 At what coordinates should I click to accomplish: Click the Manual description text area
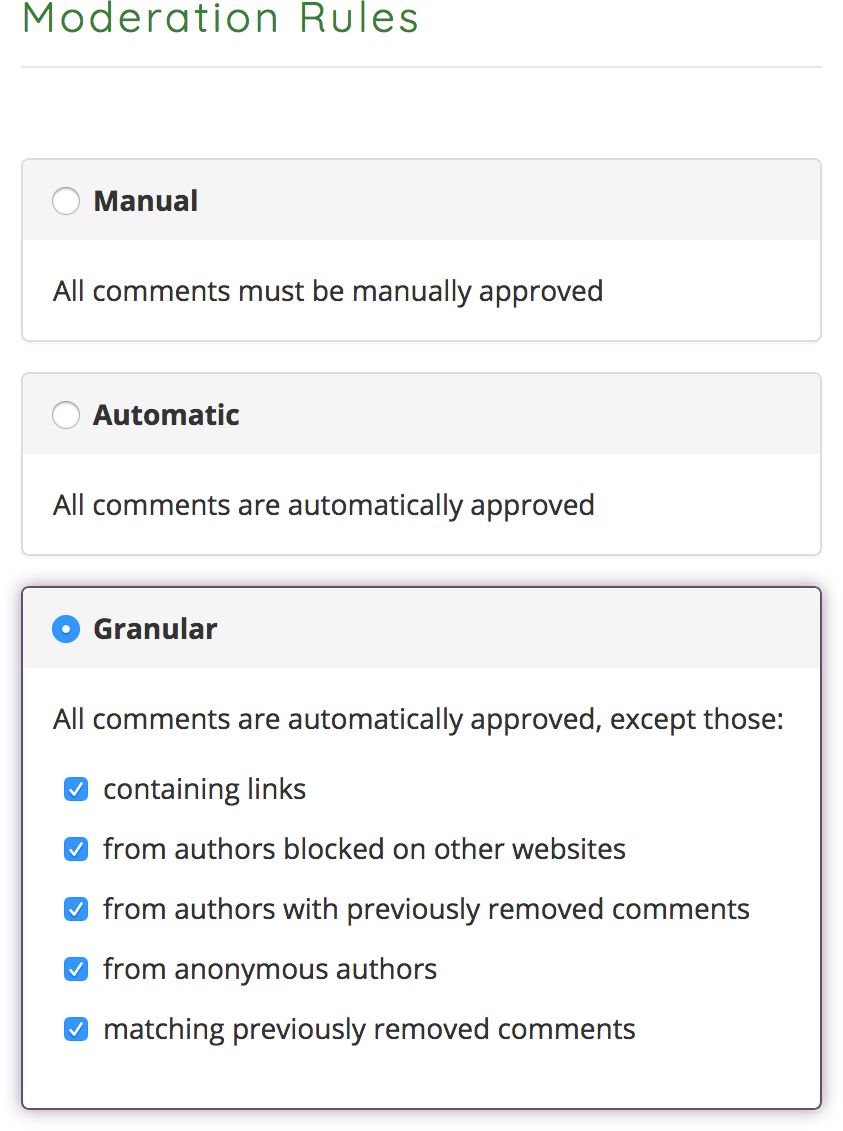(x=328, y=291)
